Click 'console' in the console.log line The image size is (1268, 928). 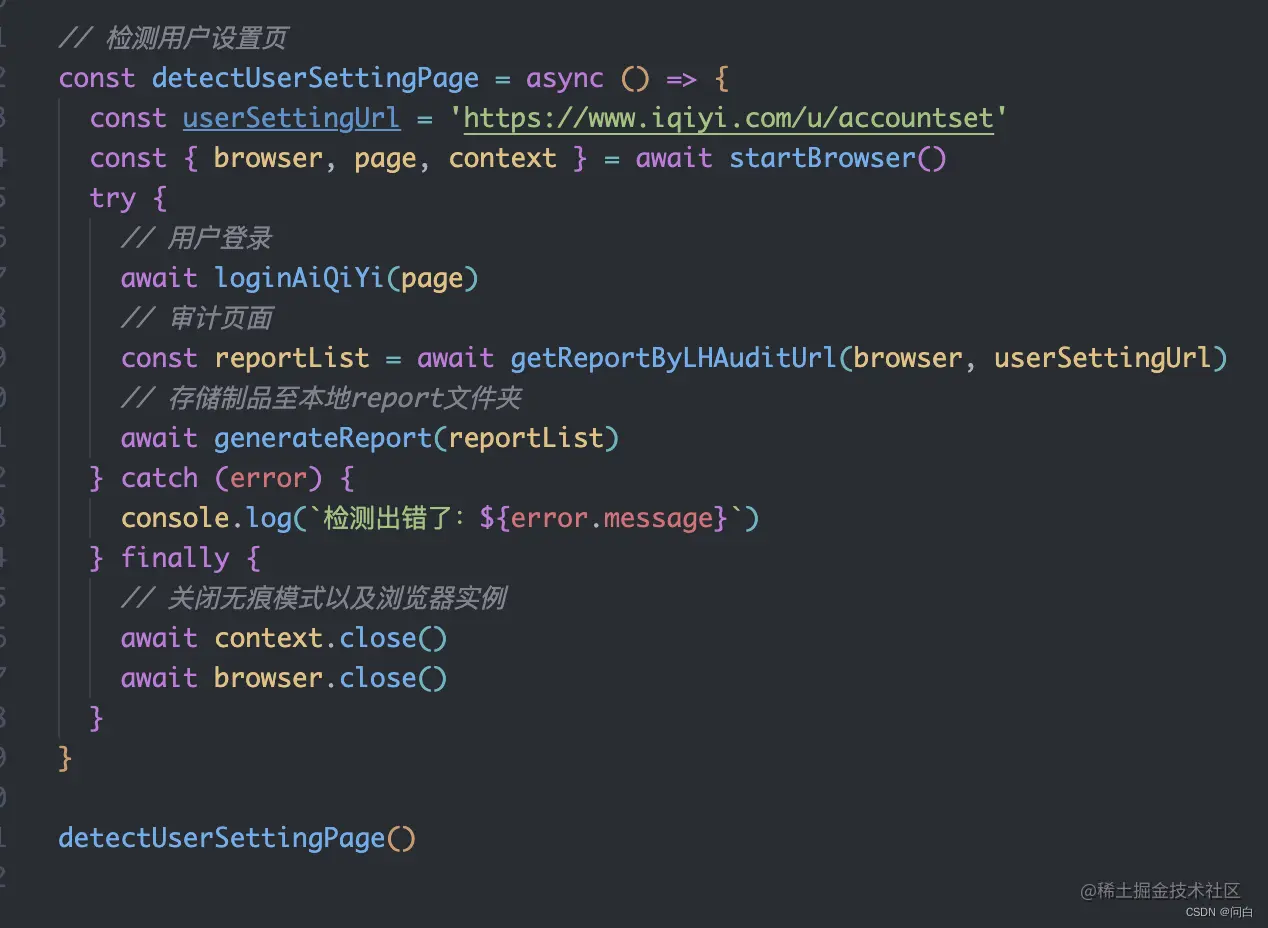tap(175, 518)
